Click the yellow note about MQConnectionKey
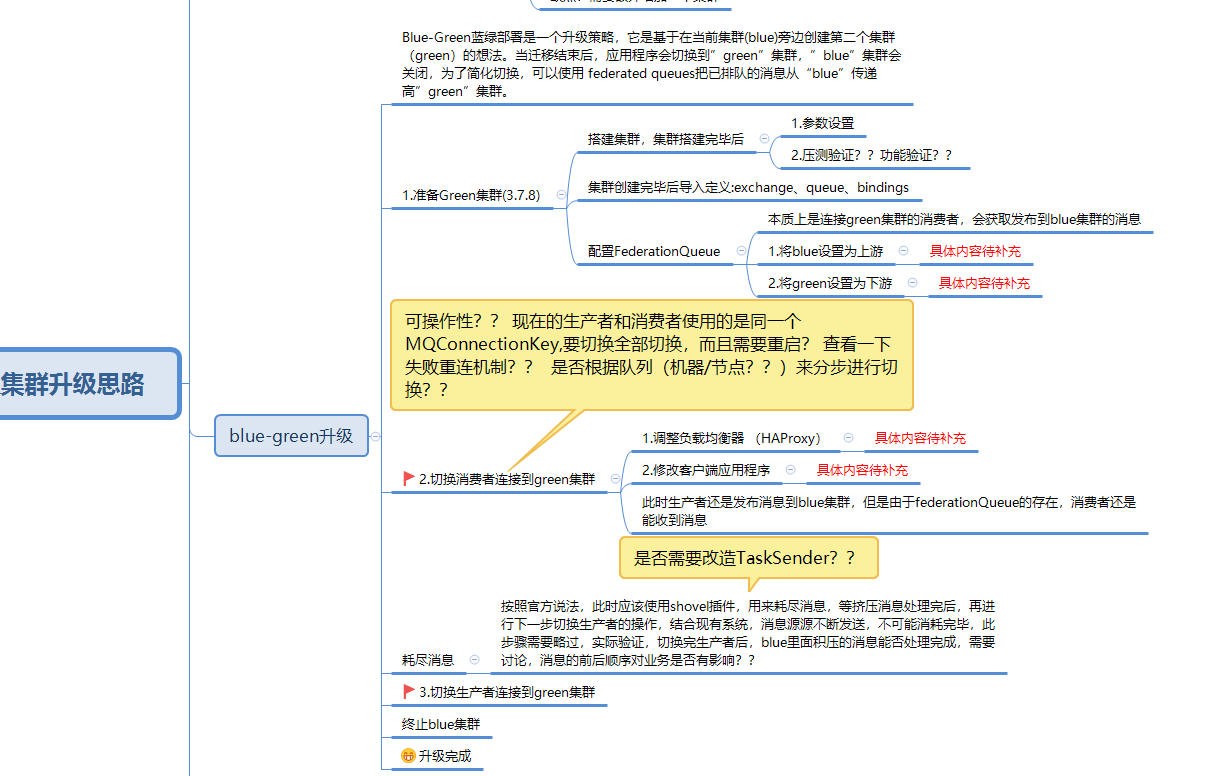The width and height of the screenshot is (1218, 776). [651, 355]
